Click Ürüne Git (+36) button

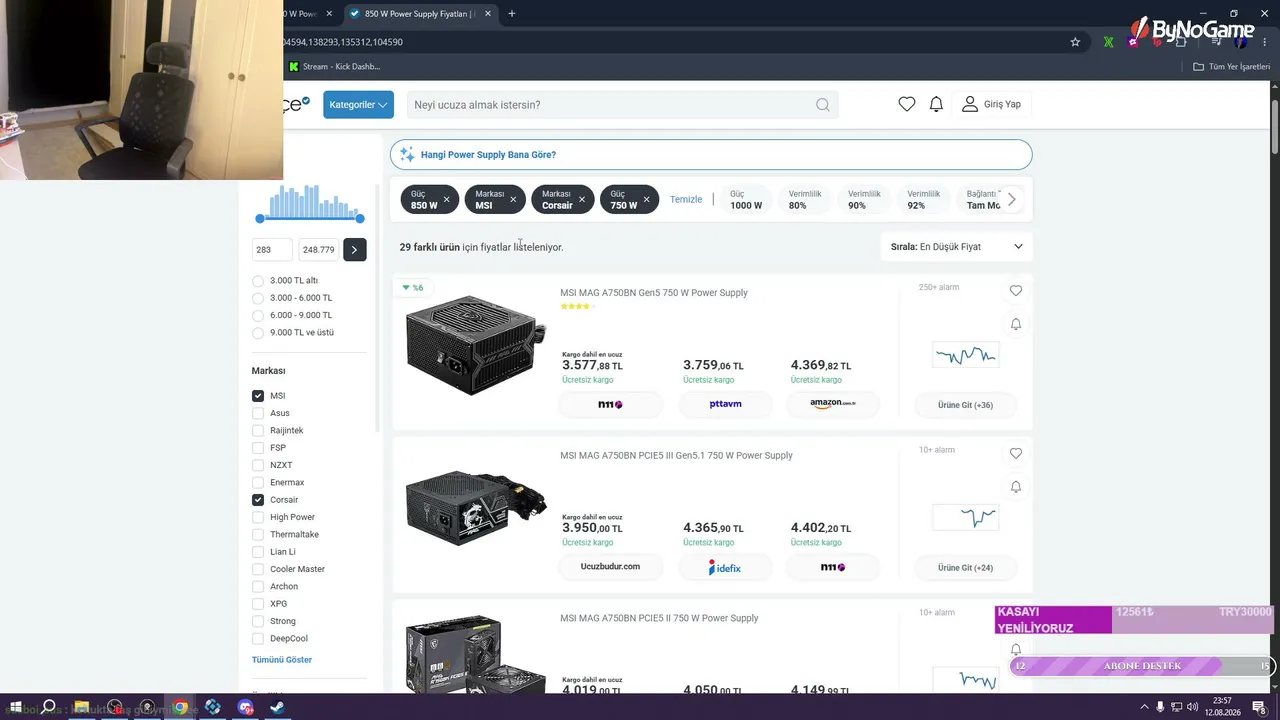965,405
